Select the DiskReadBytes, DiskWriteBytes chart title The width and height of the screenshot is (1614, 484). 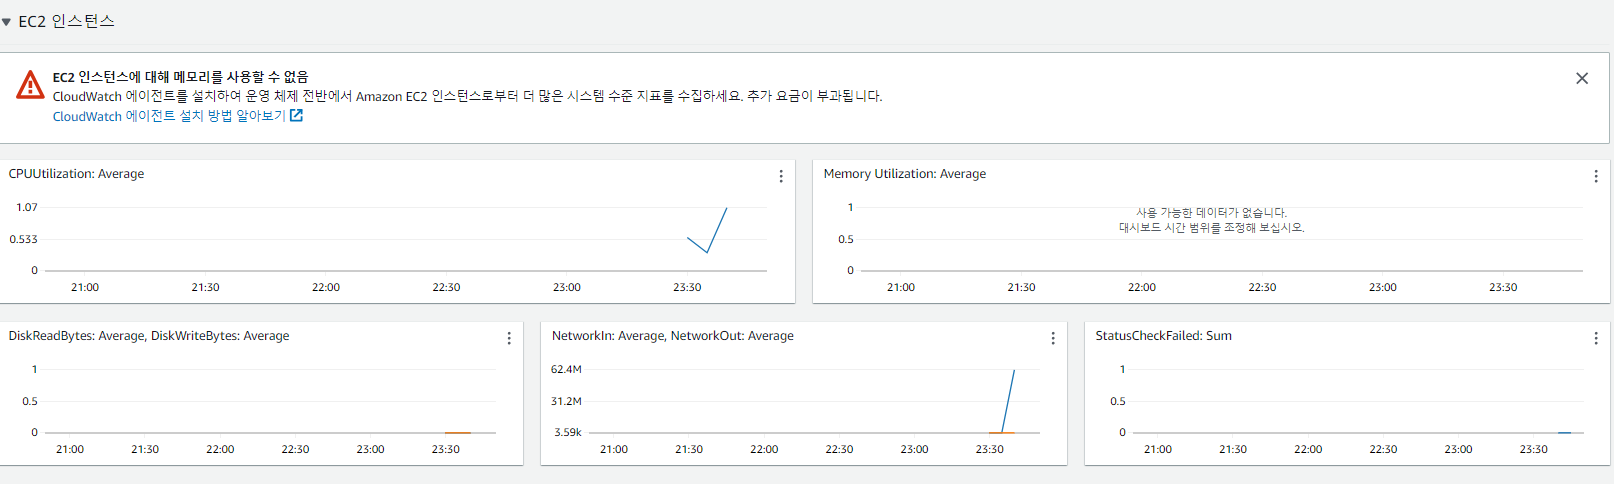[x=149, y=336]
